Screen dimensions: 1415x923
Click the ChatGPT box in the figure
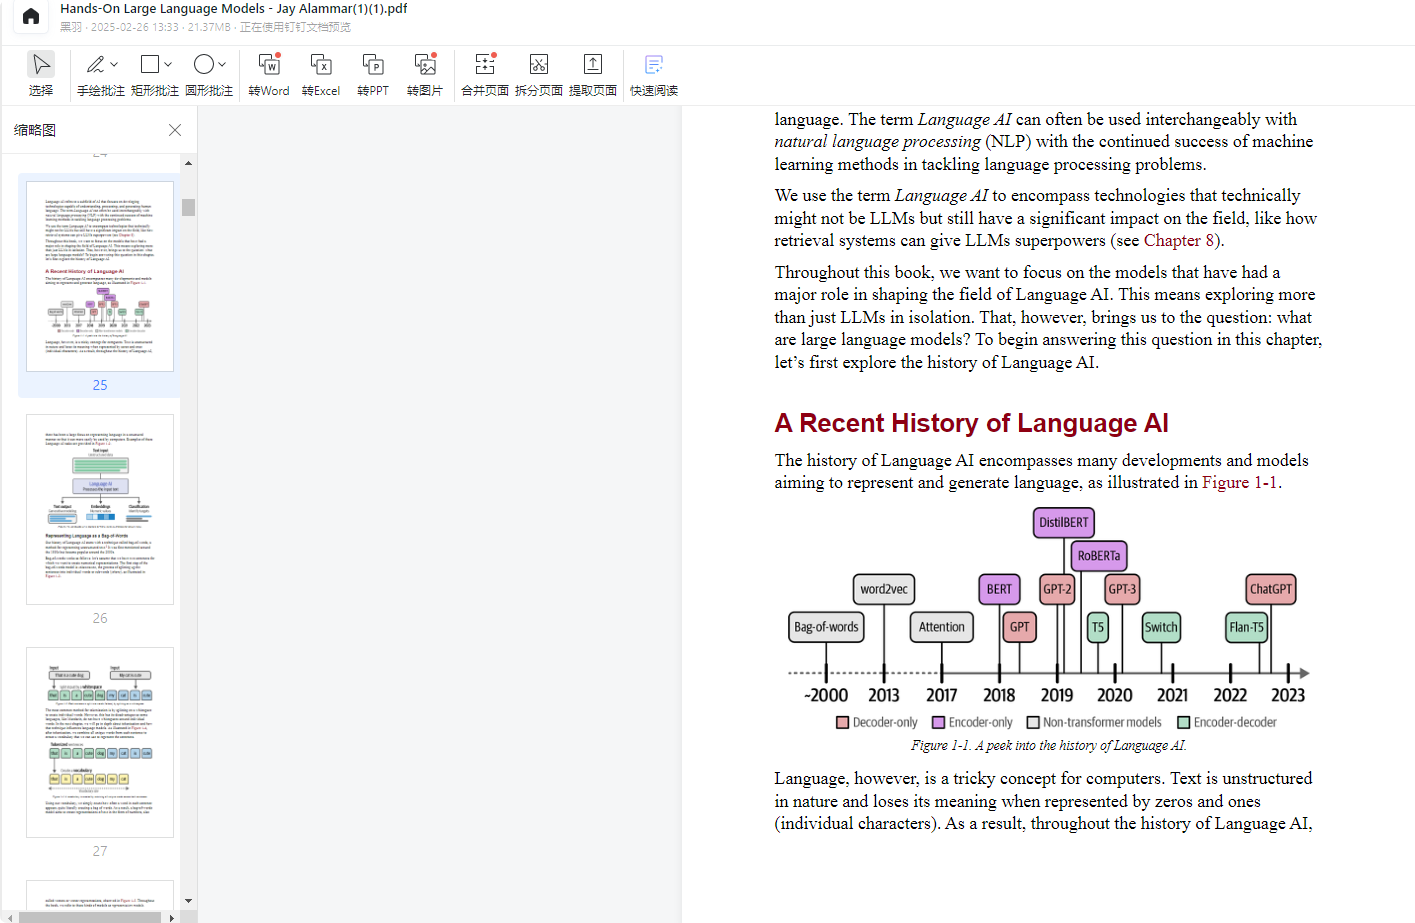(x=1270, y=589)
